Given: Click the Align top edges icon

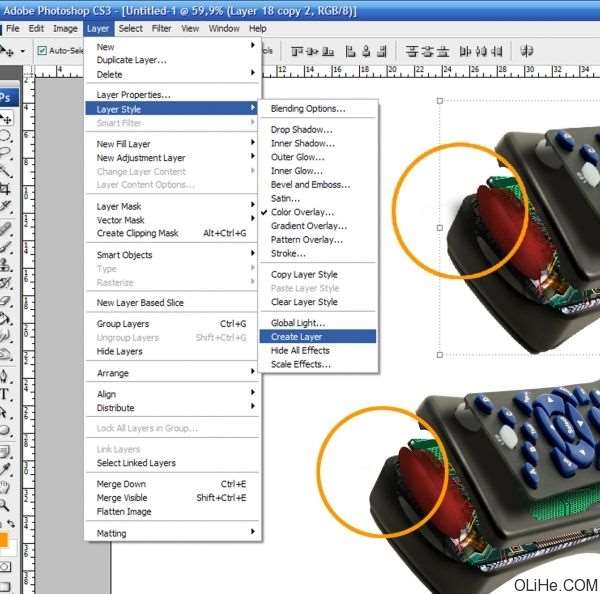Looking at the screenshot, I should point(297,50).
